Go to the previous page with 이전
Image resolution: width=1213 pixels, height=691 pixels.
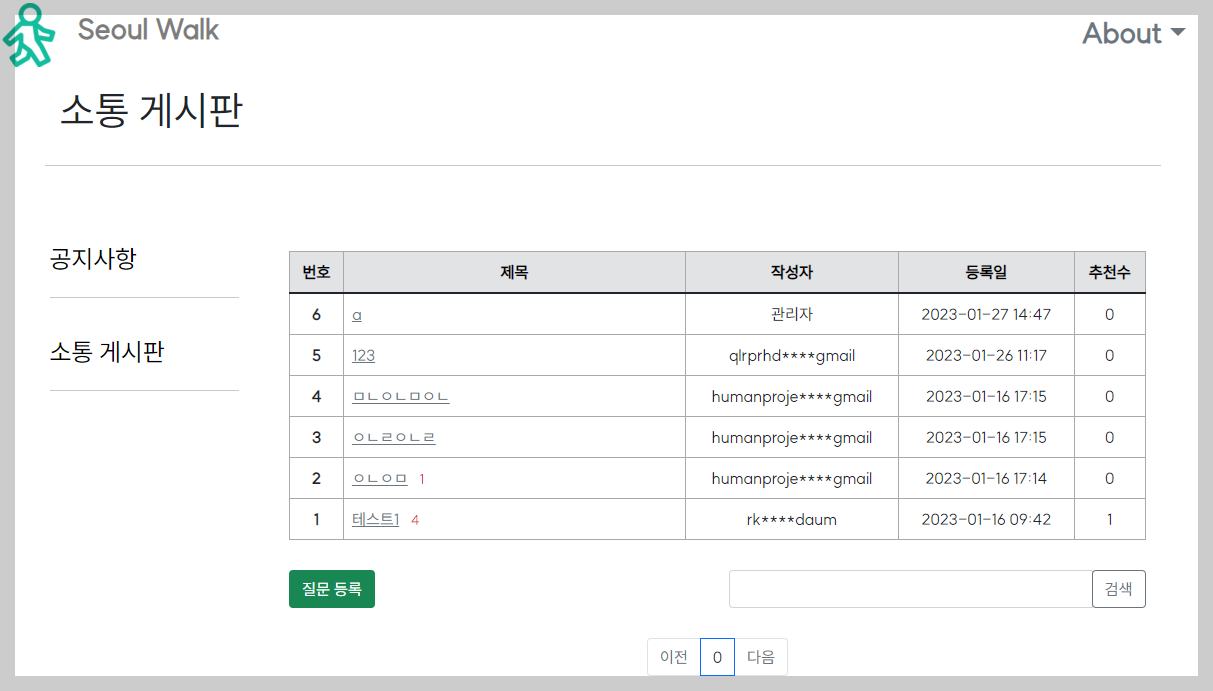tap(673, 657)
